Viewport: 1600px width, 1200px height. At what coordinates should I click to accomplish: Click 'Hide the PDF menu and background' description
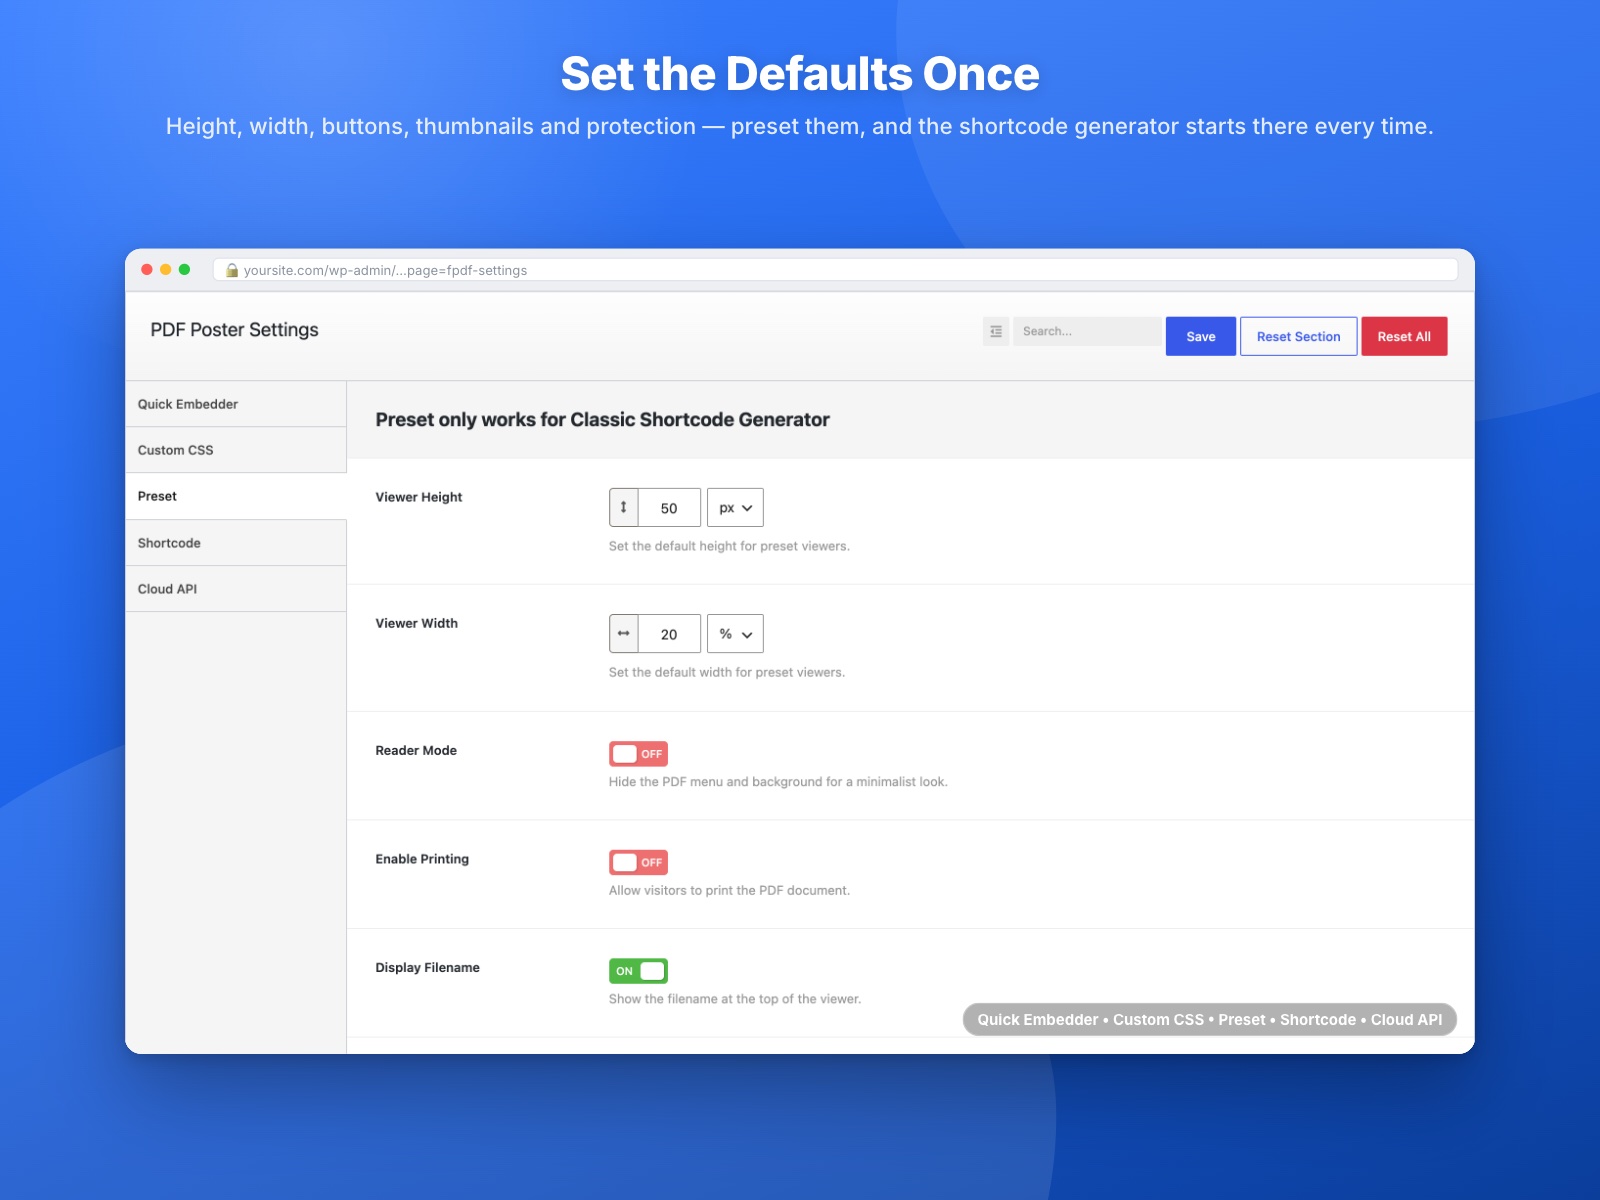778,782
